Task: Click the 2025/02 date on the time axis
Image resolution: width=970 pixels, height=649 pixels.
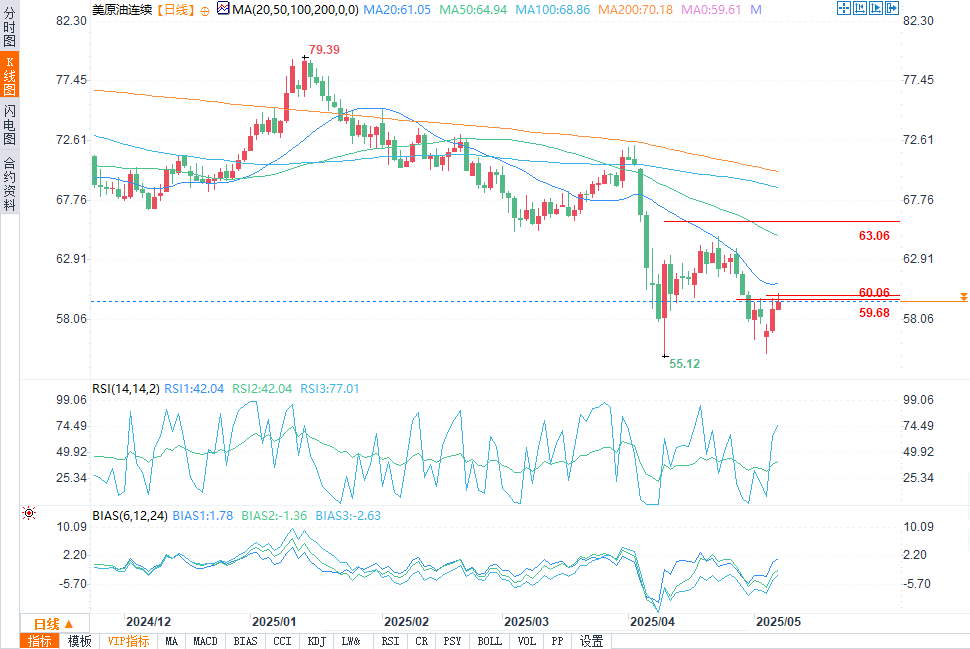Action: tap(406, 622)
